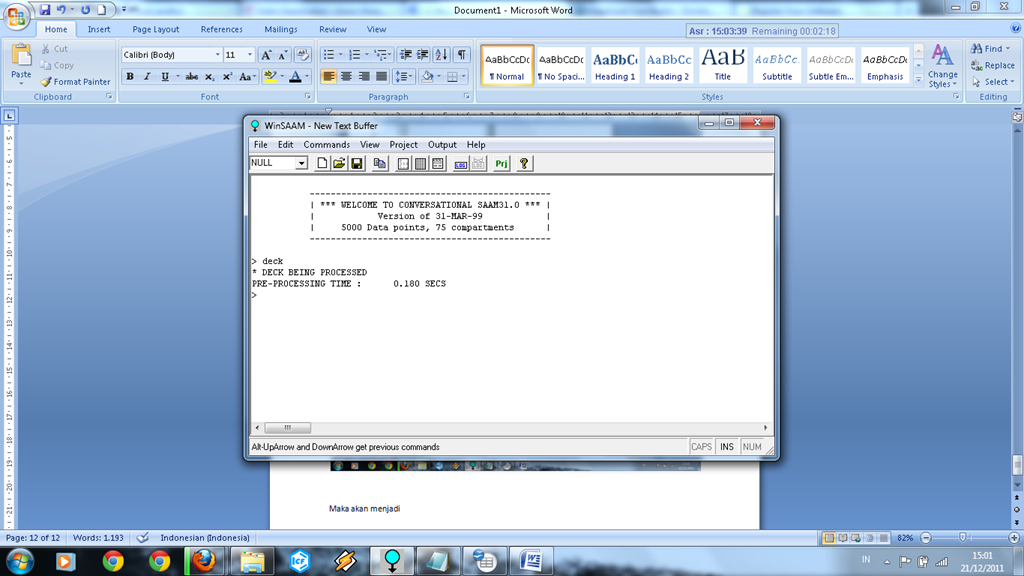Open the Output menu in WinSAAM
1024x576 pixels.
442,144
